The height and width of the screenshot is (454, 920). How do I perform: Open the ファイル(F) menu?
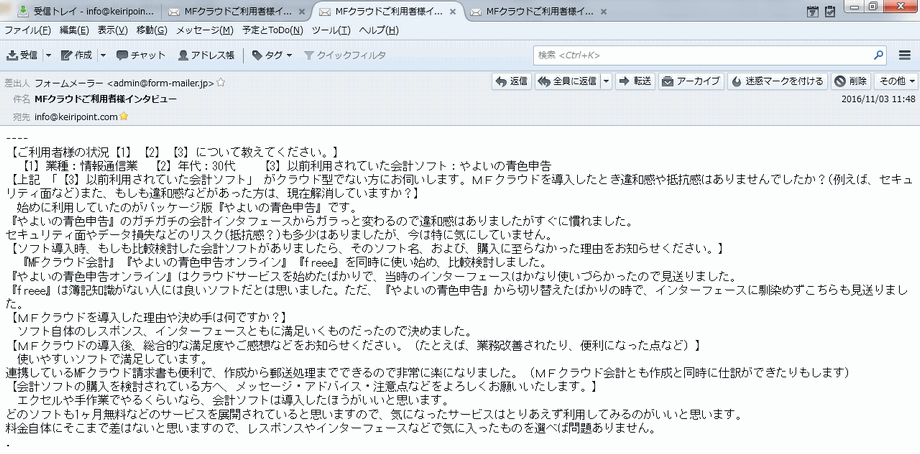(x=28, y=31)
